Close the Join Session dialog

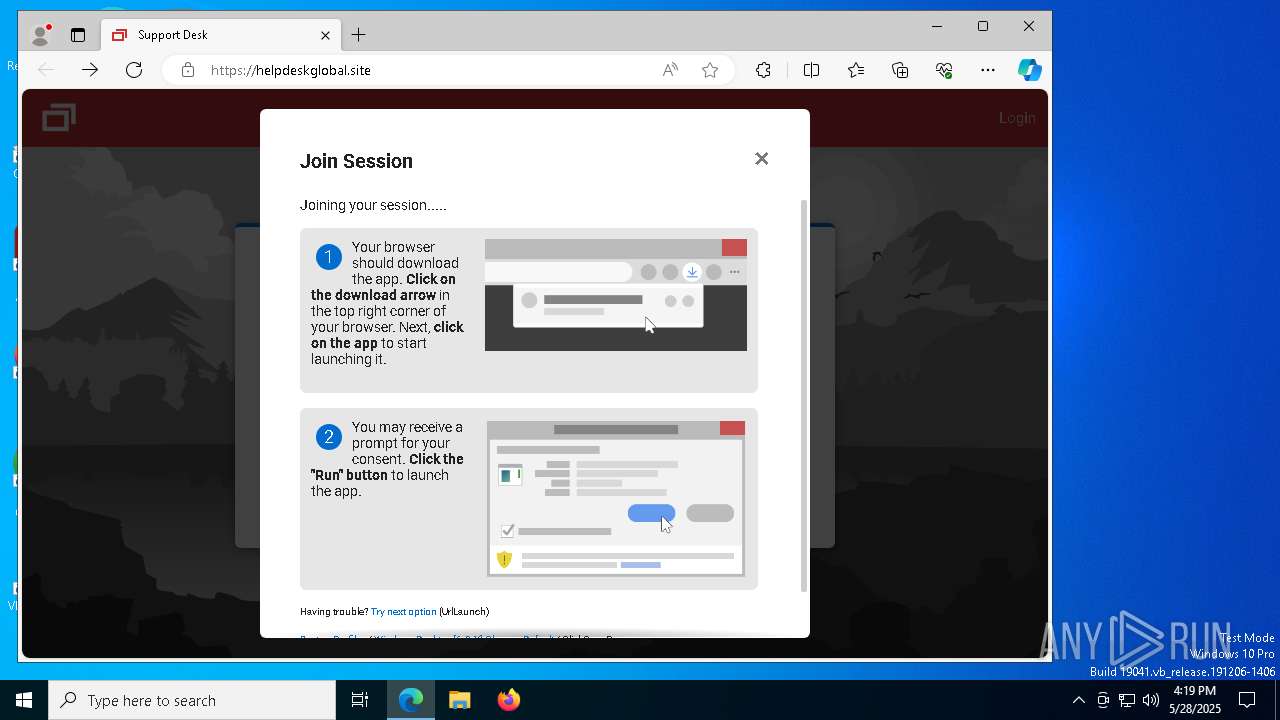[x=761, y=158]
